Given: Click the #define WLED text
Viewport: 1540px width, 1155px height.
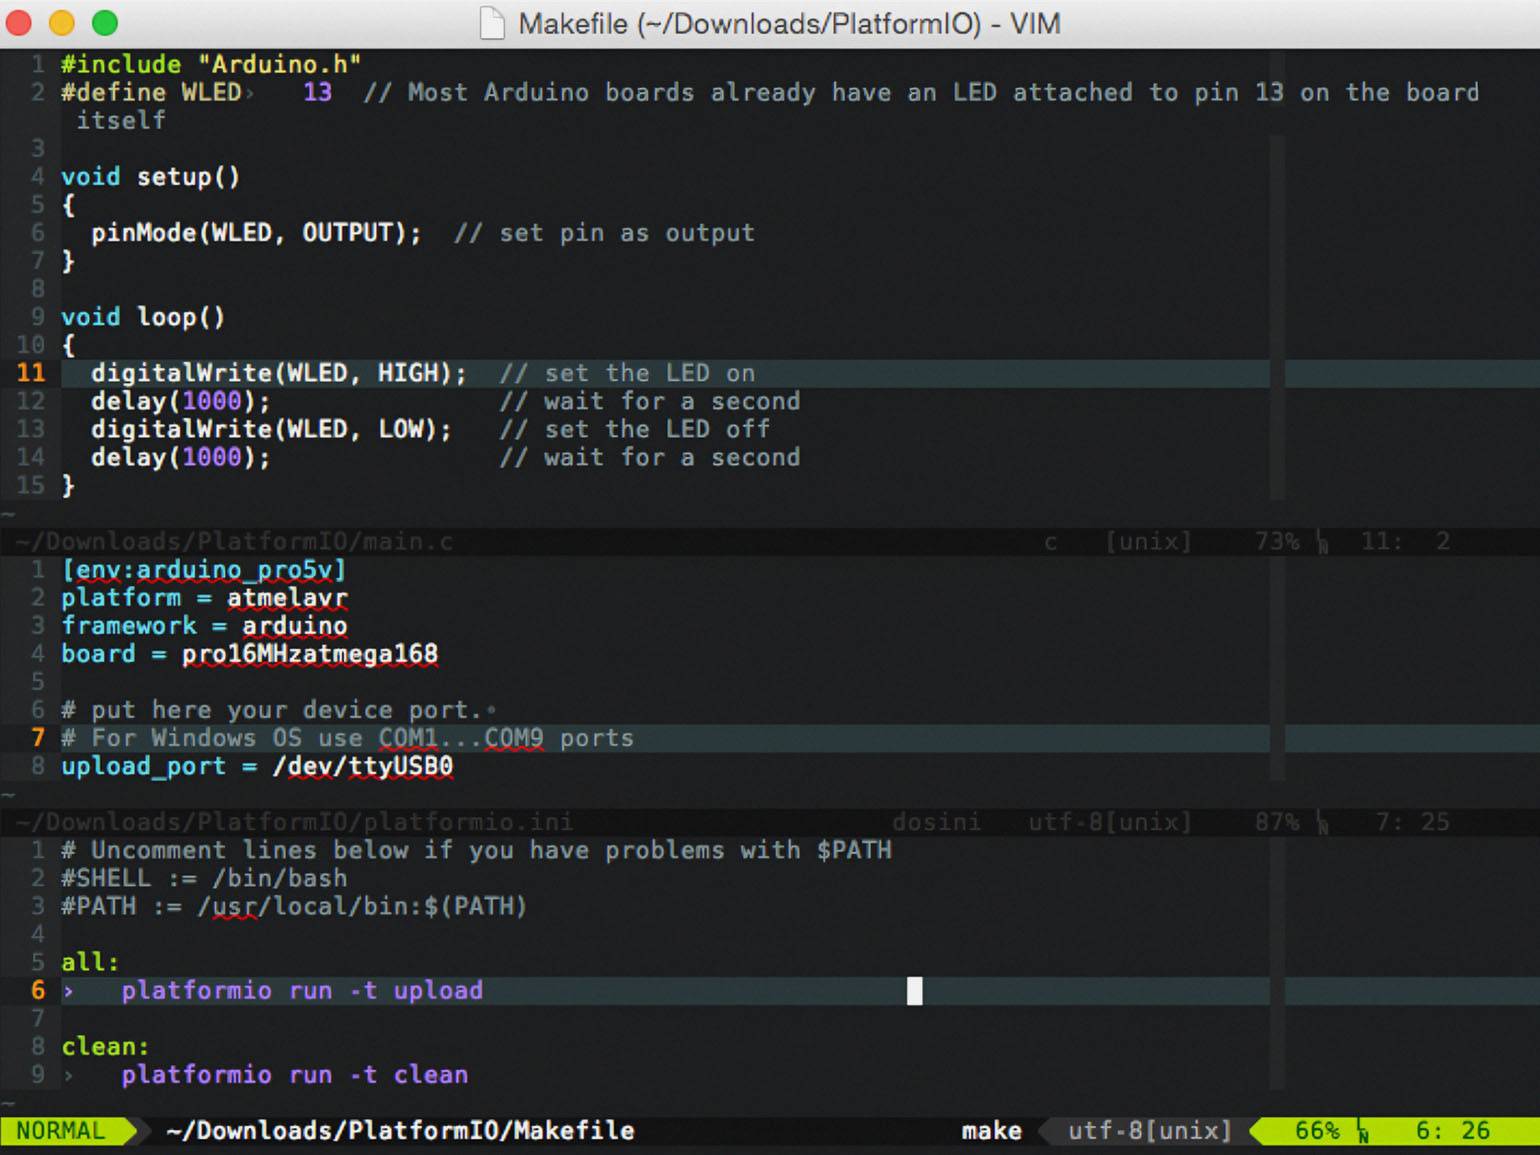Looking at the screenshot, I should pos(151,92).
